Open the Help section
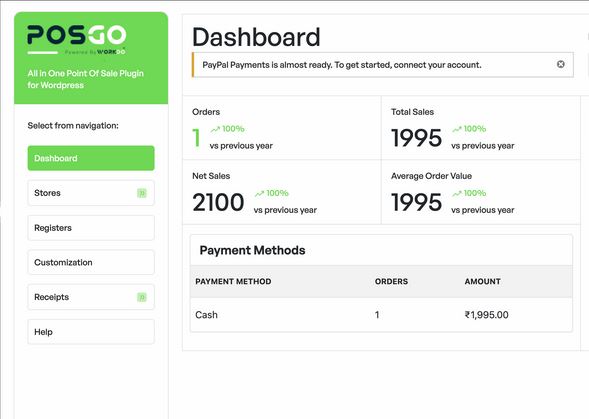 tap(91, 332)
